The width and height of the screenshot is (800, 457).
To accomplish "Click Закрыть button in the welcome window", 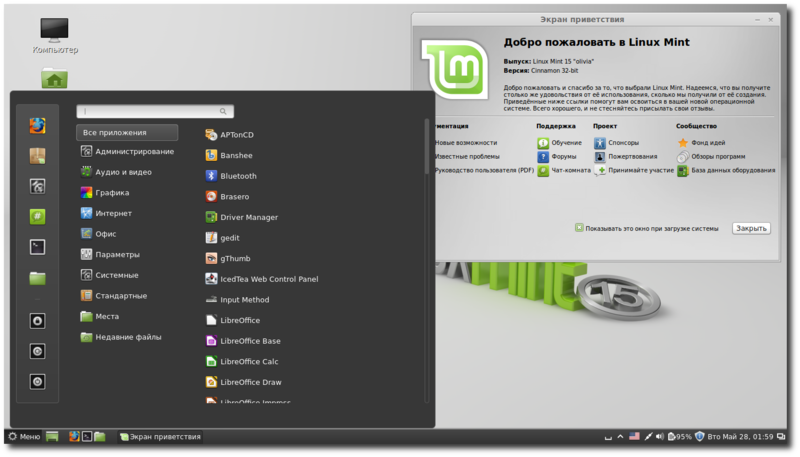I will [x=752, y=228].
